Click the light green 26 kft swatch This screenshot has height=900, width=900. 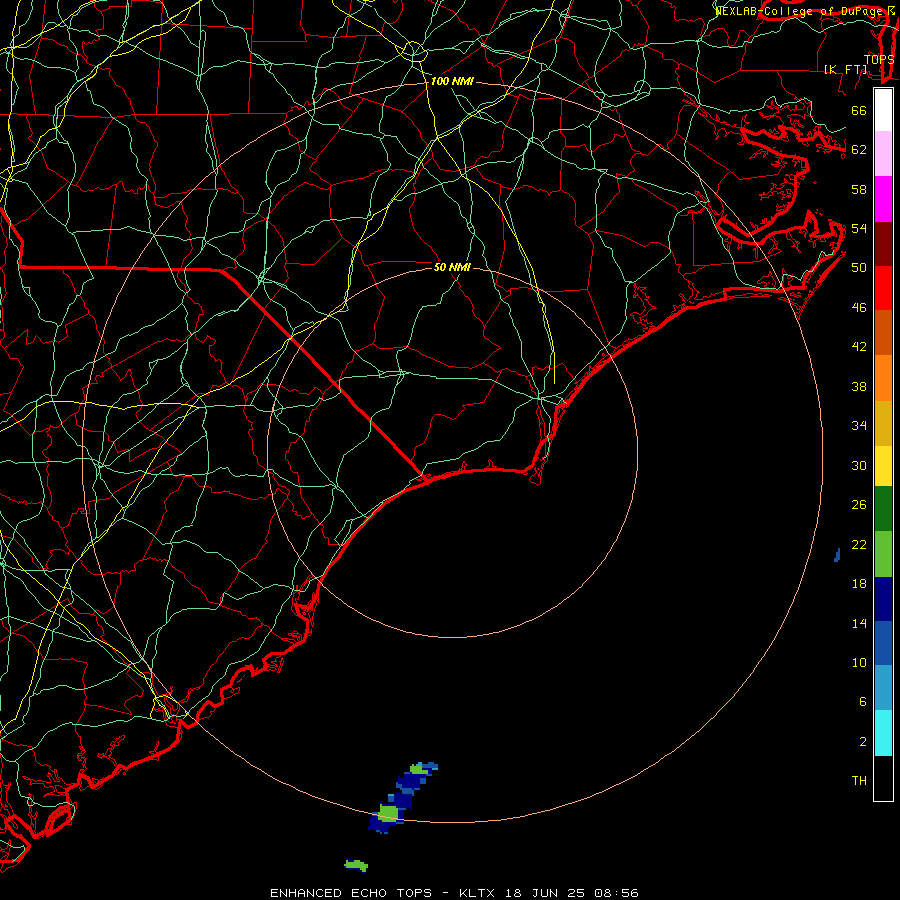(883, 554)
